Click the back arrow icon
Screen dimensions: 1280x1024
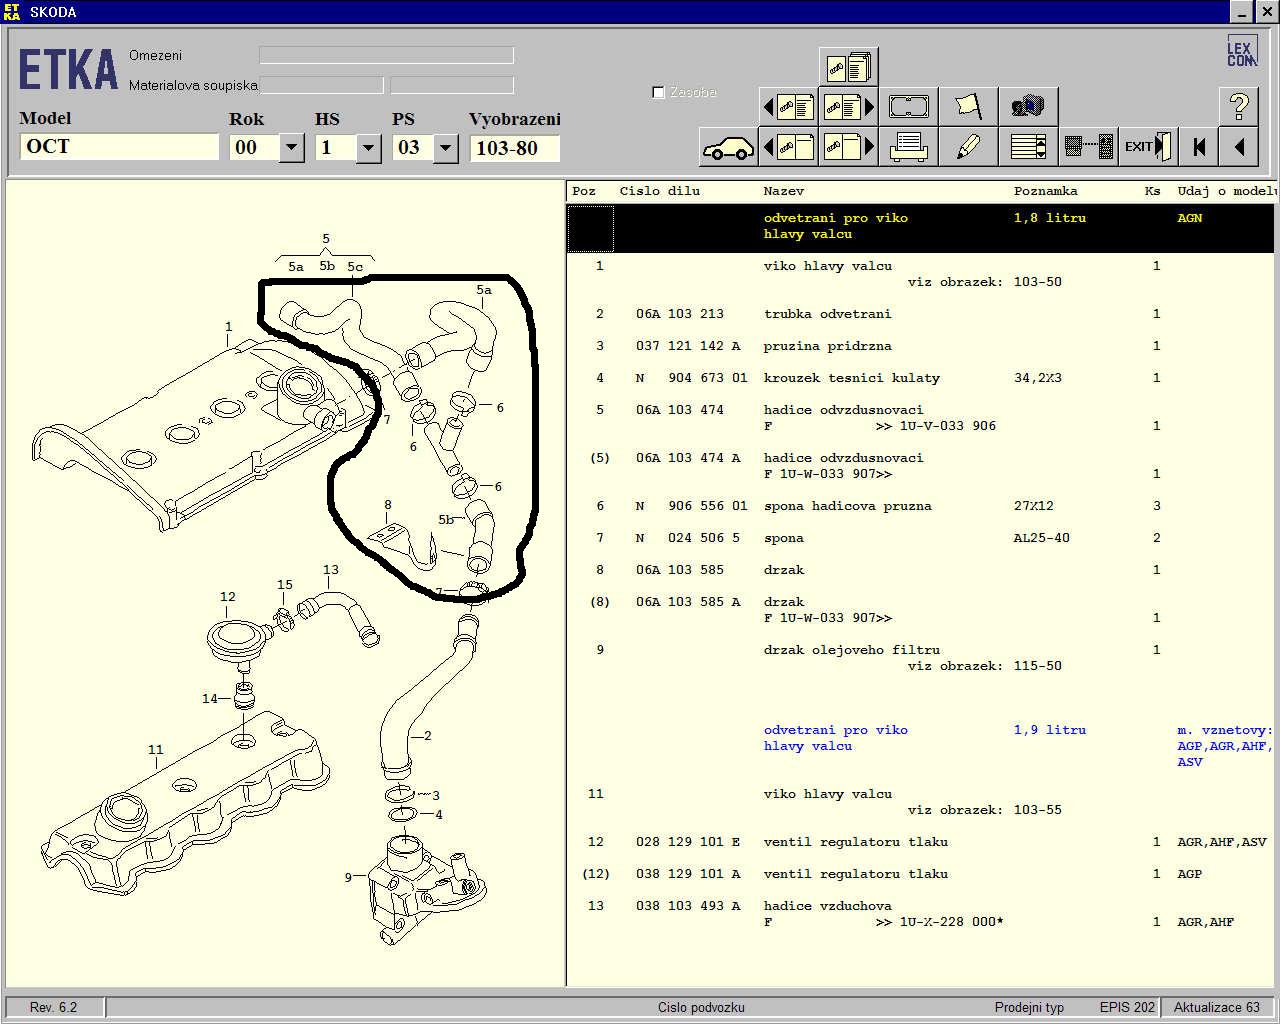1239,147
